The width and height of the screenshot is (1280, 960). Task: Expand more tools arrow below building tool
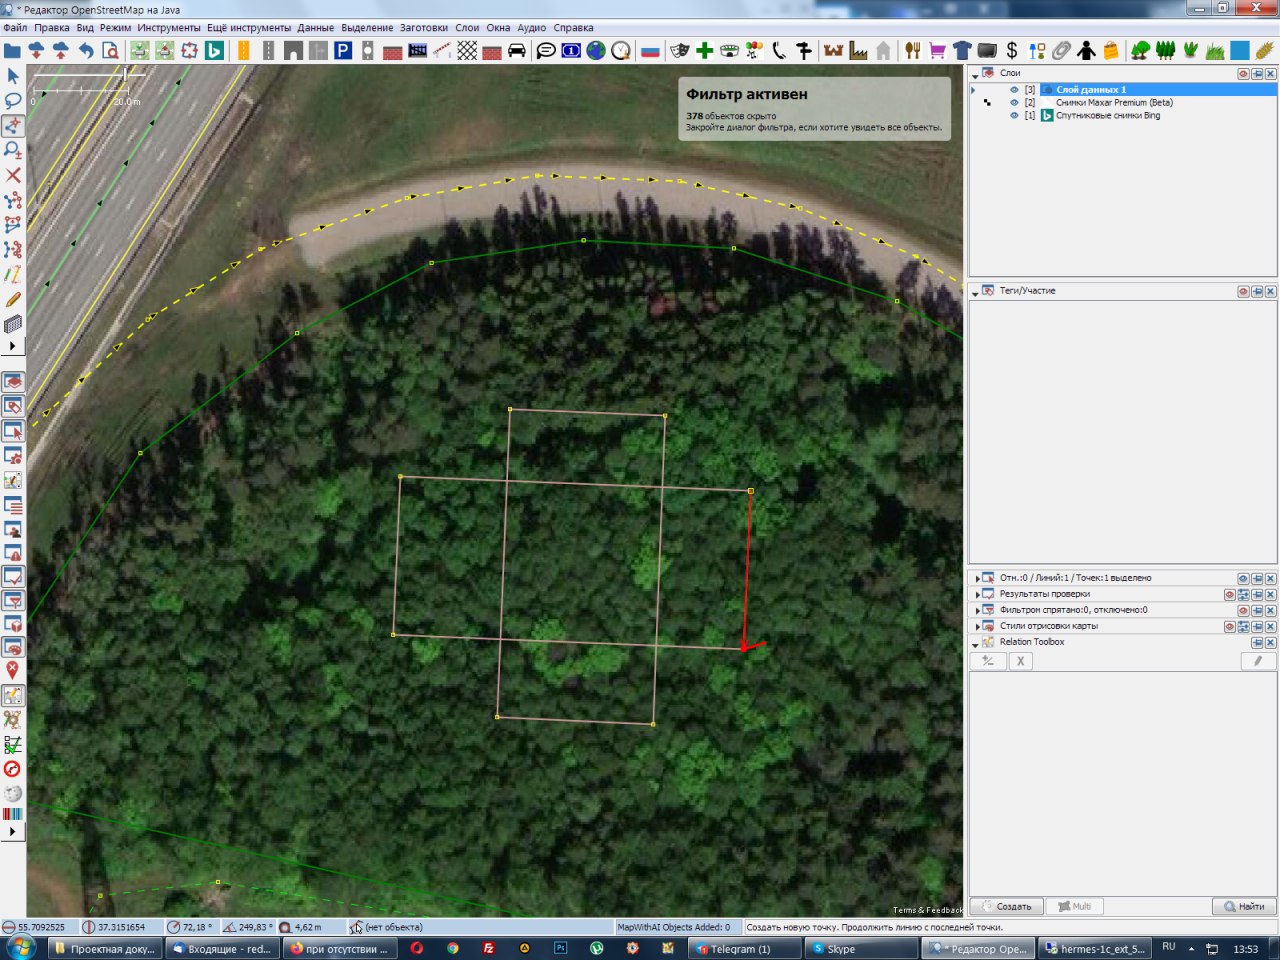tap(13, 346)
